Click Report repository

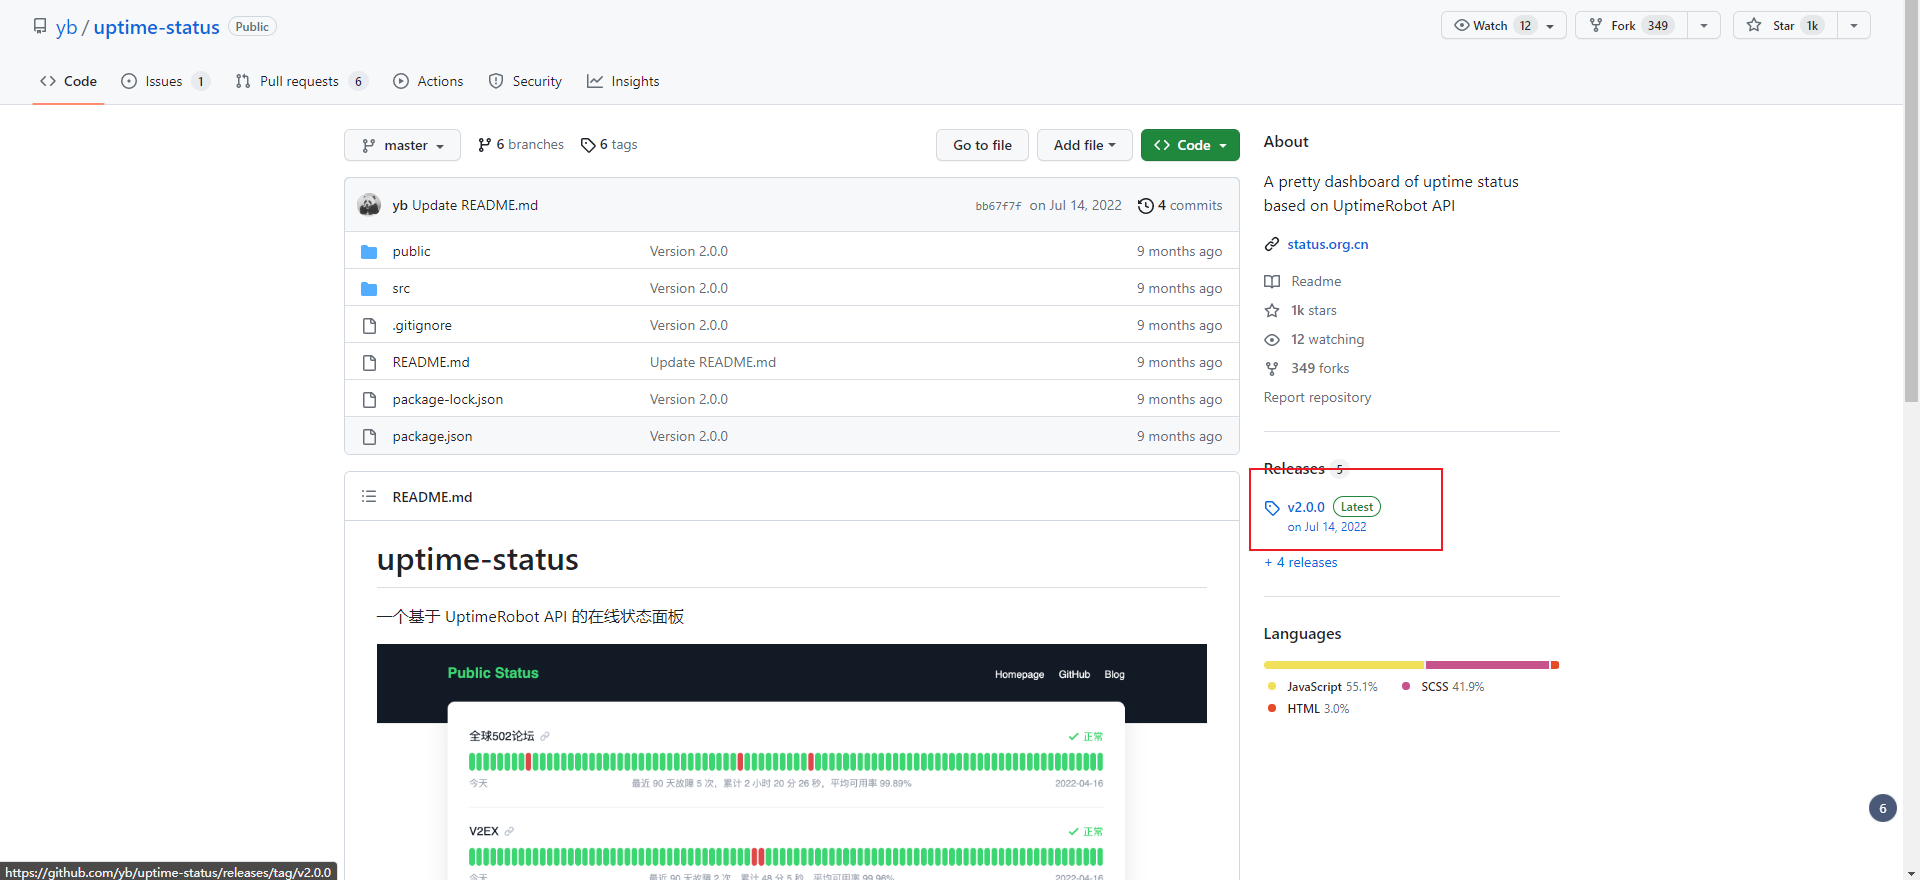click(1317, 397)
